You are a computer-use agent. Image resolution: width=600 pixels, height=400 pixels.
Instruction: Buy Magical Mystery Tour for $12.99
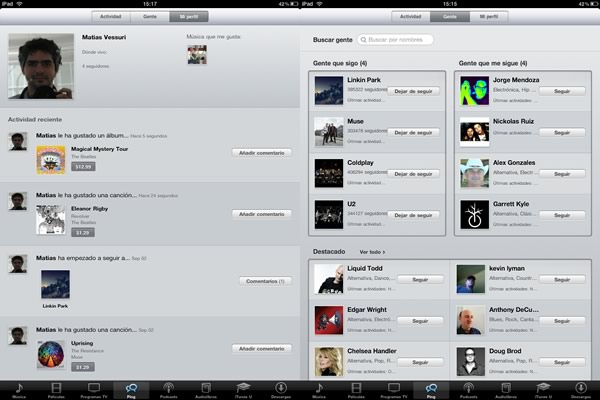click(83, 167)
